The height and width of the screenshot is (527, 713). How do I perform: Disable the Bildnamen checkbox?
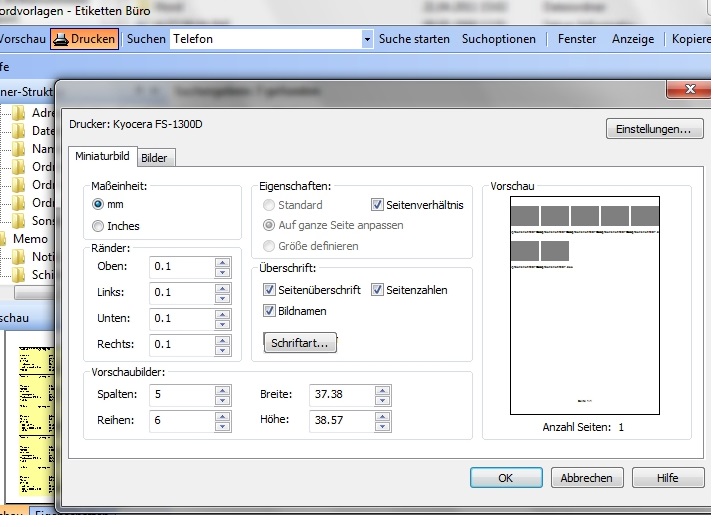[x=270, y=311]
